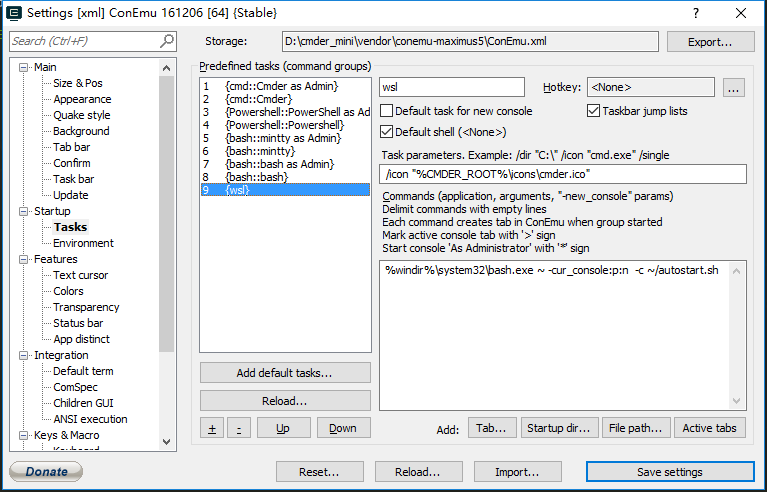
Task: Open Text cursor settings
Action: pos(81,275)
